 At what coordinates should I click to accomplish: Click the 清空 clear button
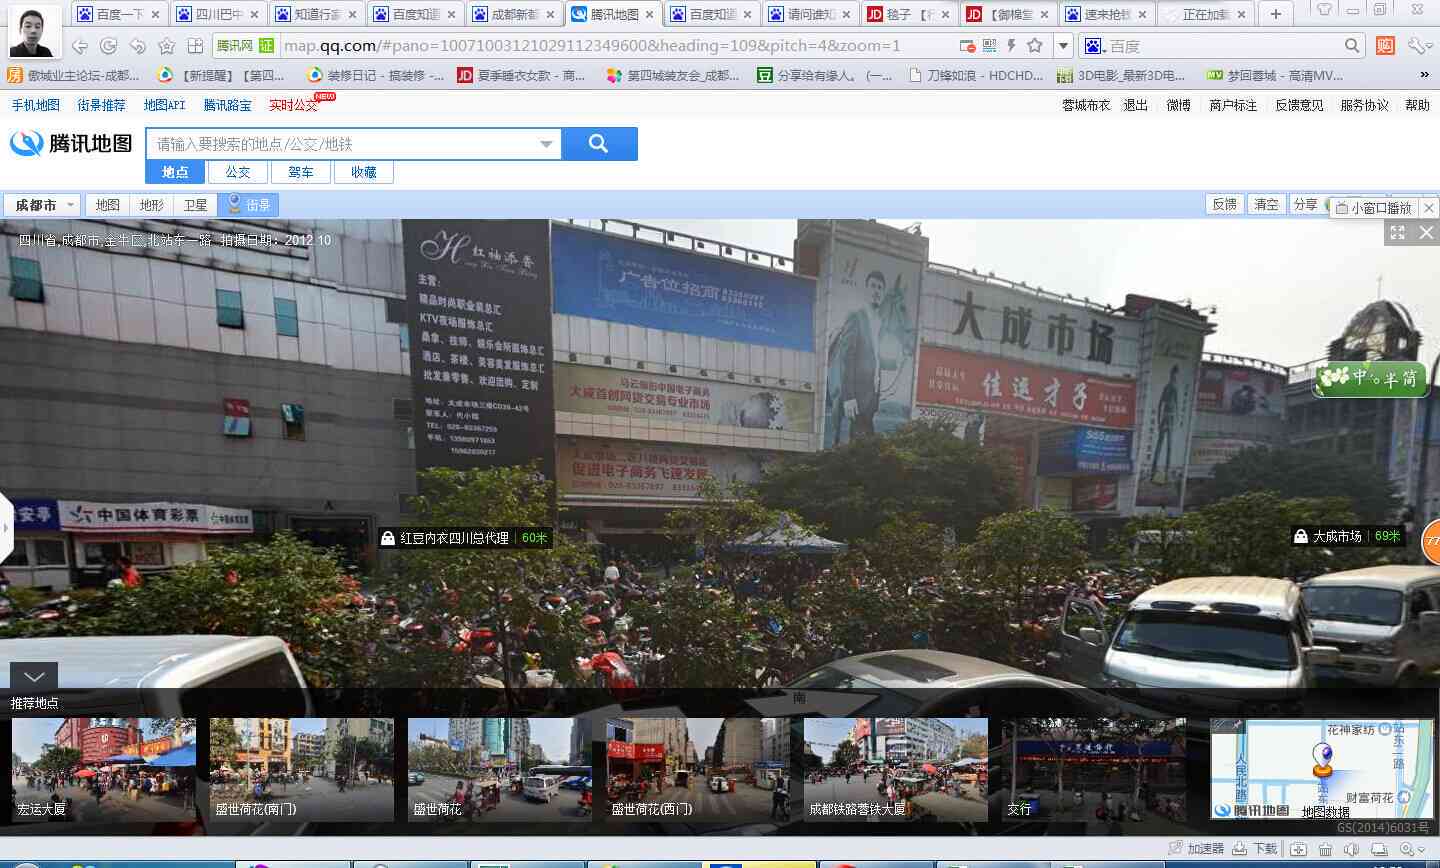[1266, 204]
